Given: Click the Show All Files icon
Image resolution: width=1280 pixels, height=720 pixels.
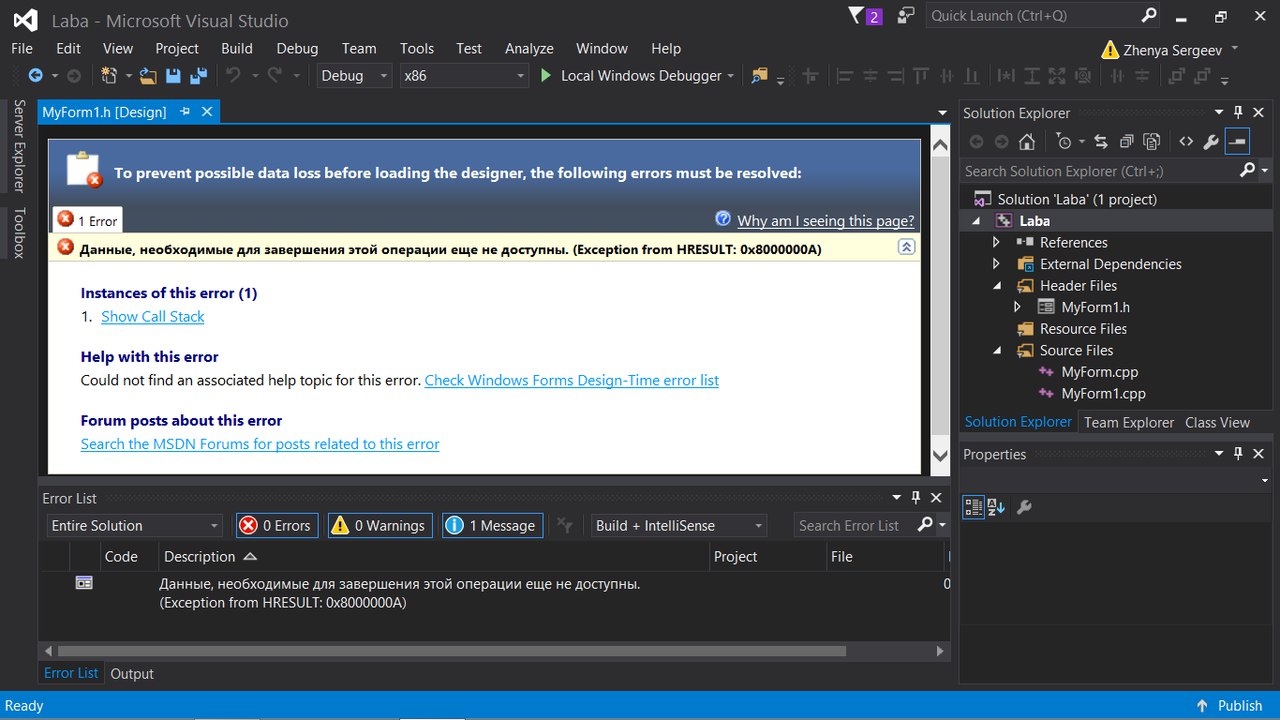Looking at the screenshot, I should [x=1152, y=142].
